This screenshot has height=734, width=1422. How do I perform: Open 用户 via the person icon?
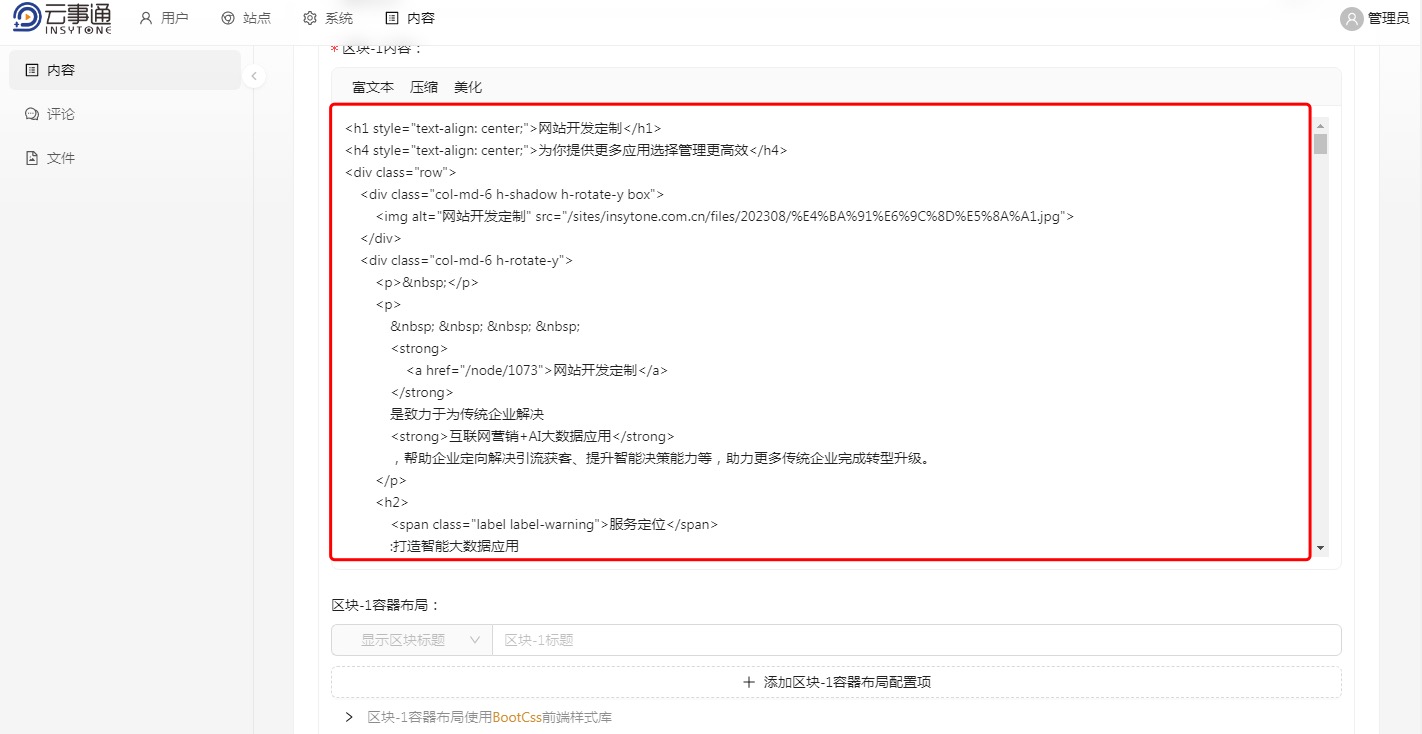[148, 17]
